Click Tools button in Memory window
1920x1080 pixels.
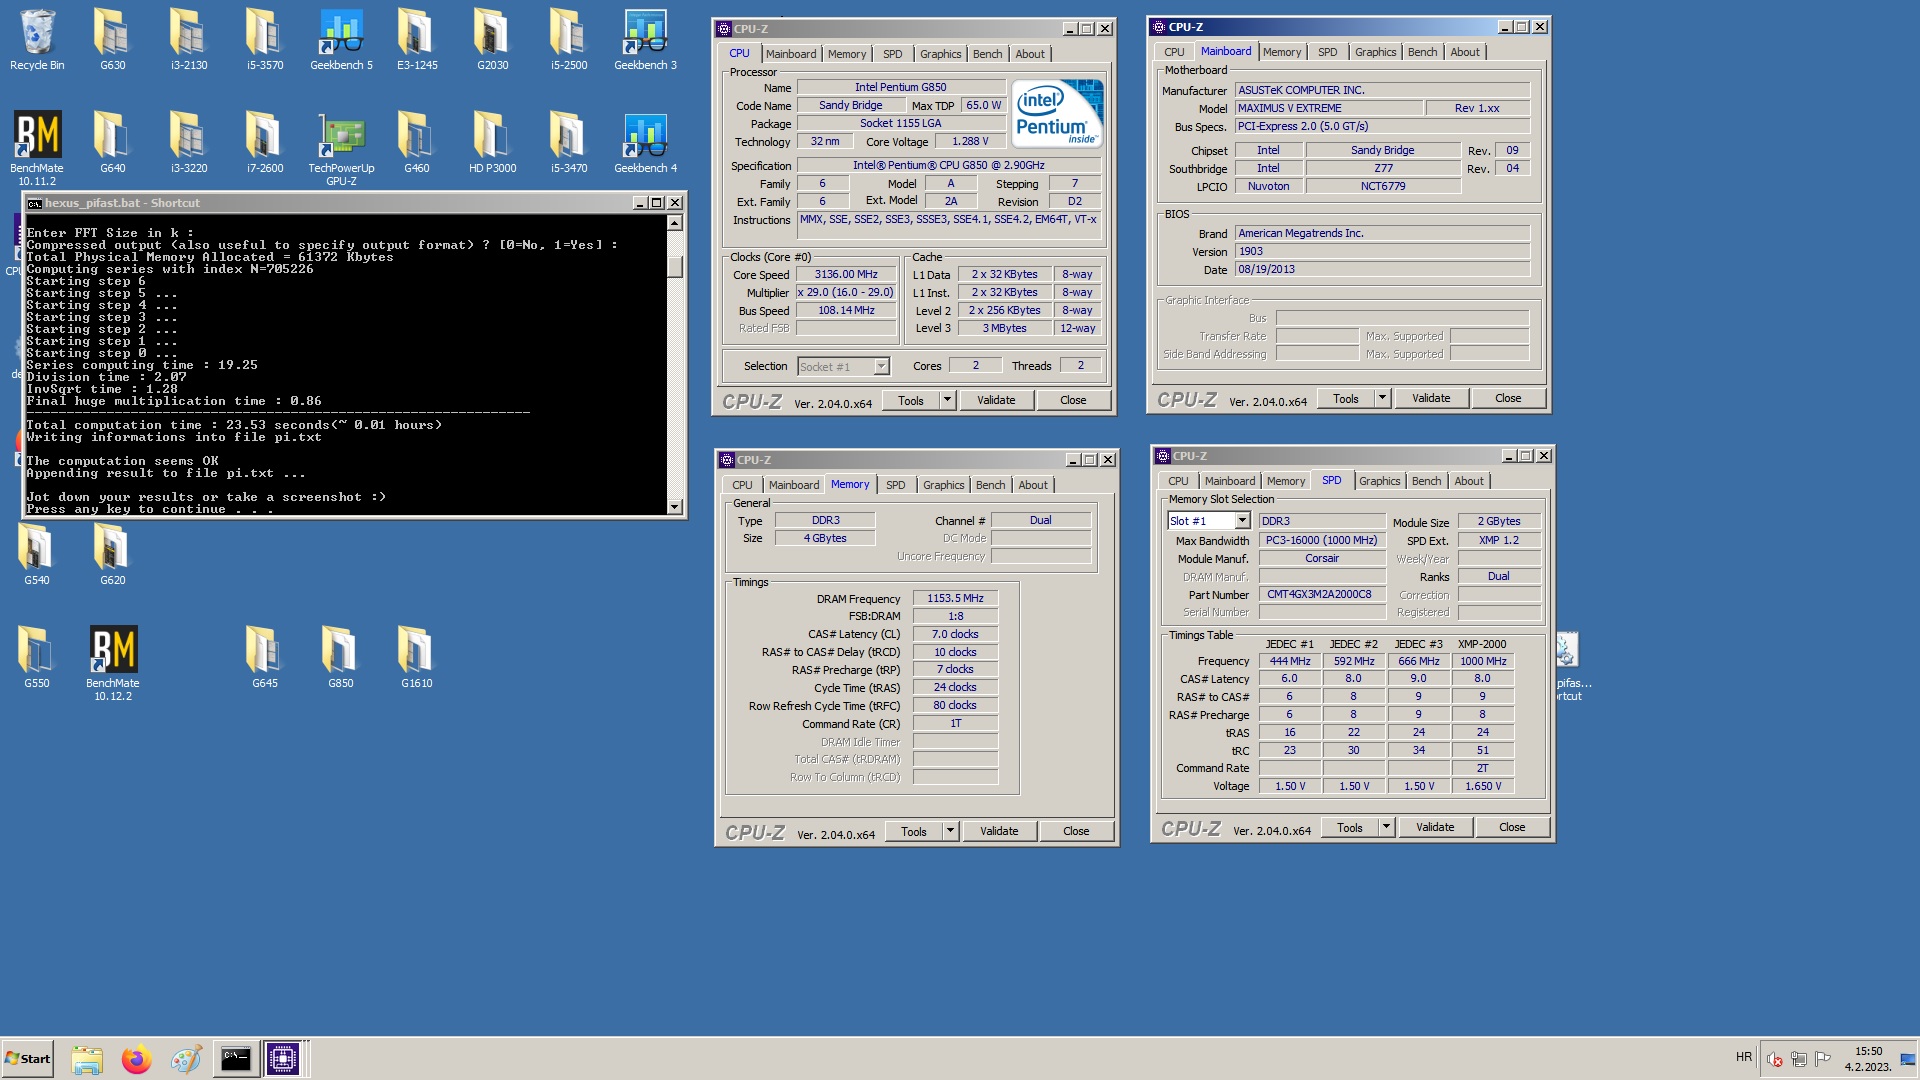(914, 831)
